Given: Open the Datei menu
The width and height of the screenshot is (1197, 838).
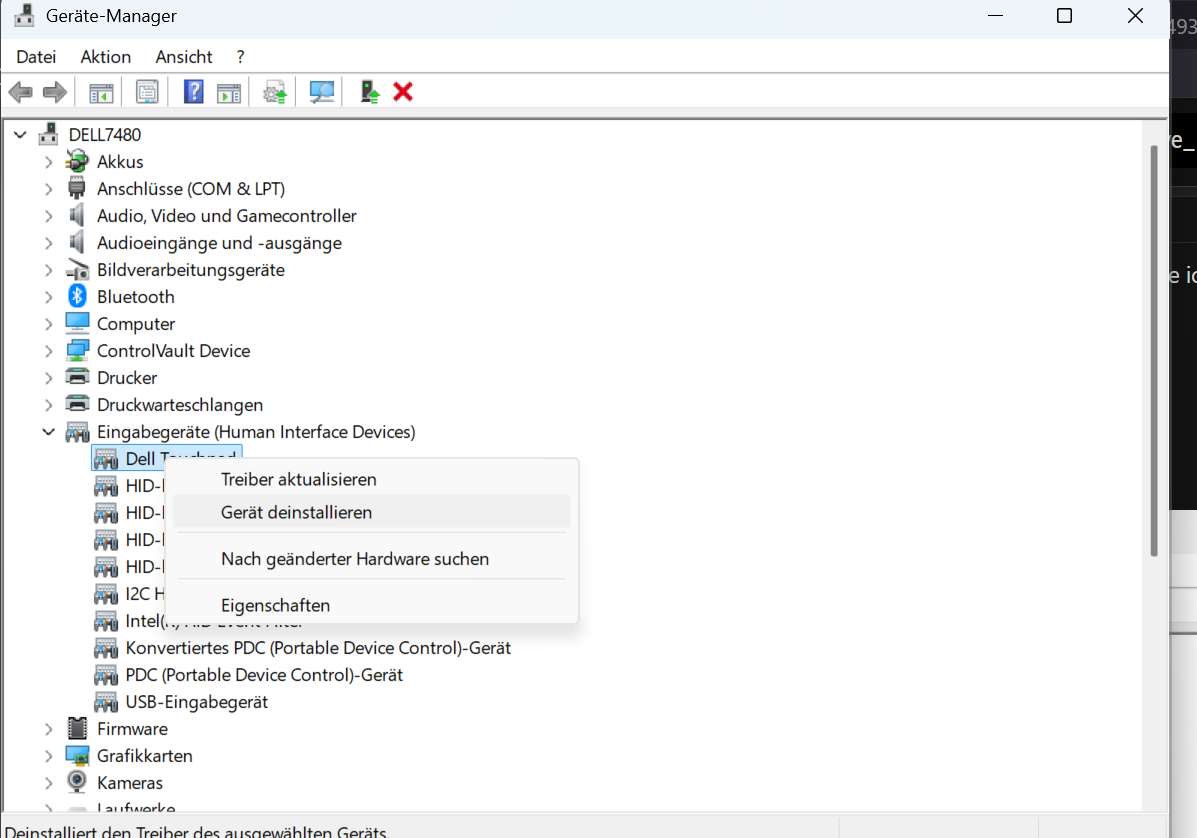Looking at the screenshot, I should pyautogui.click(x=36, y=57).
